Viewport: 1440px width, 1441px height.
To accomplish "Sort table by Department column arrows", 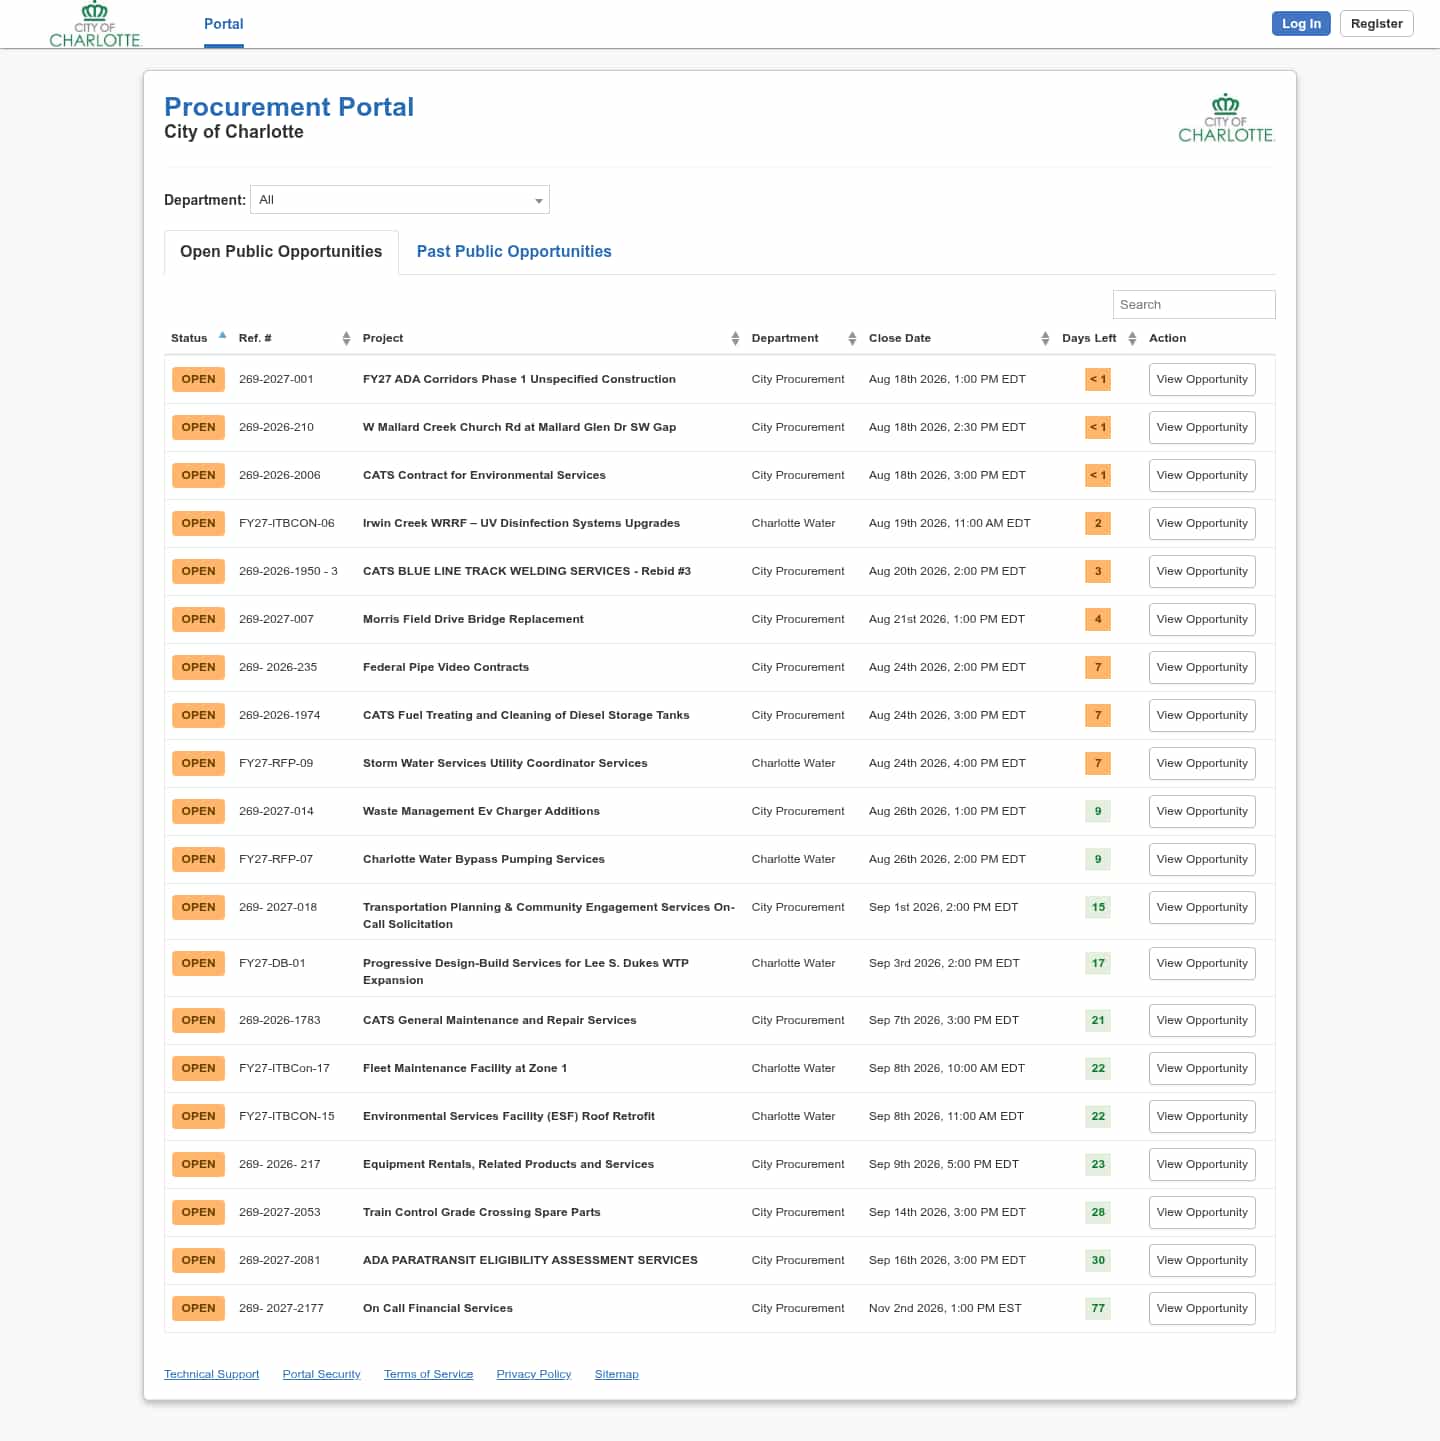I will click(852, 338).
